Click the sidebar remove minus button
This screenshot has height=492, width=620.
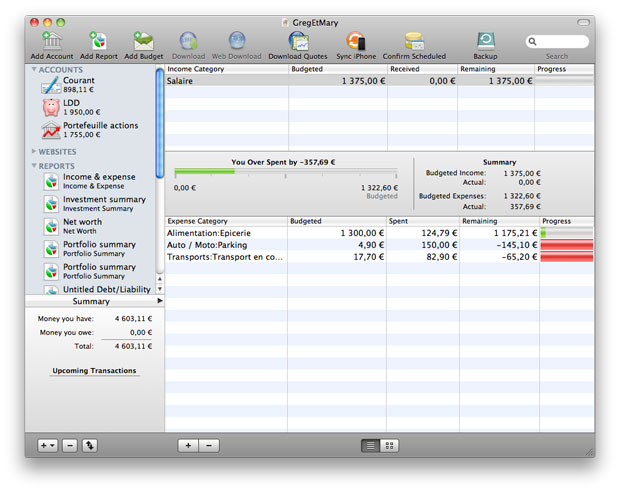pos(70,446)
